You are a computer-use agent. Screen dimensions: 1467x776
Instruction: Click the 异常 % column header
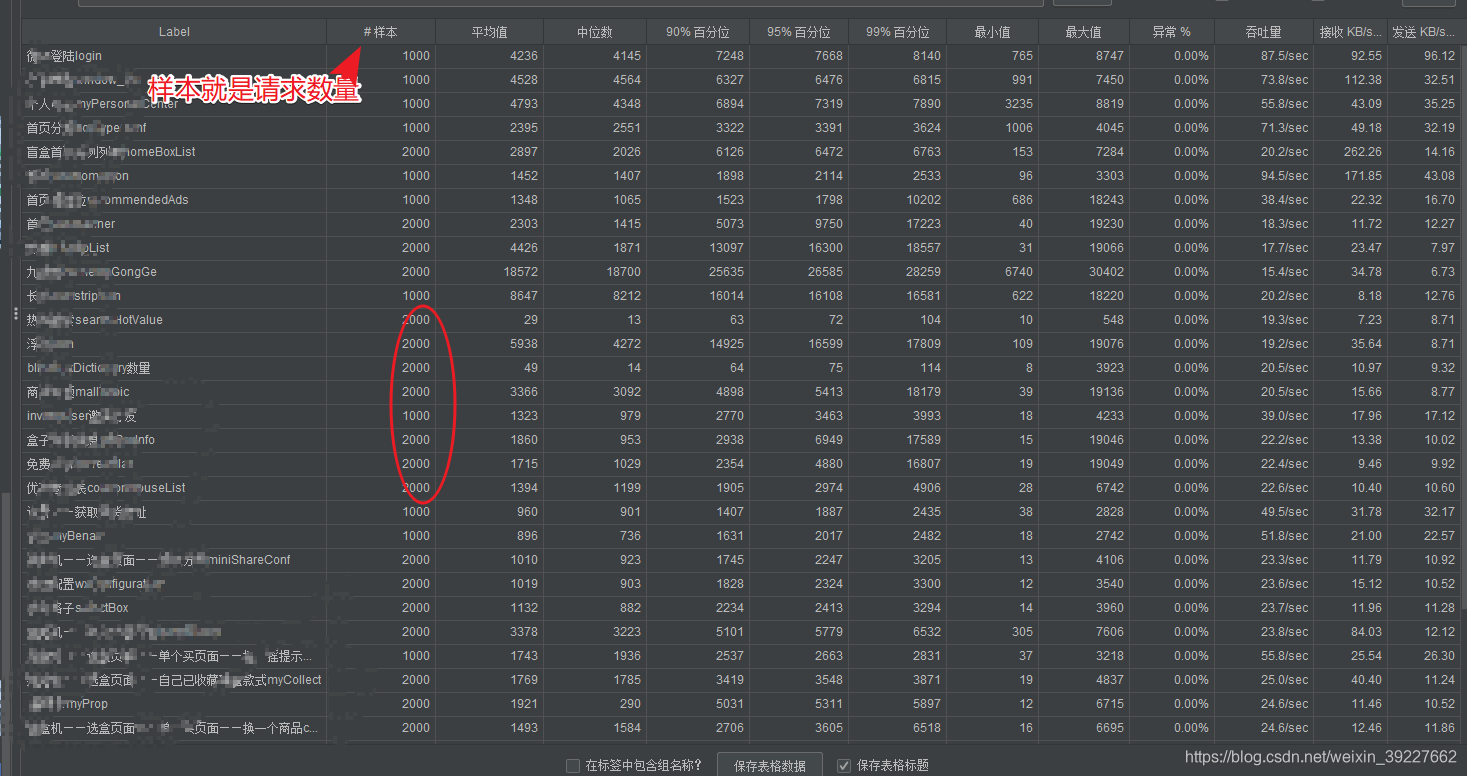point(1172,32)
